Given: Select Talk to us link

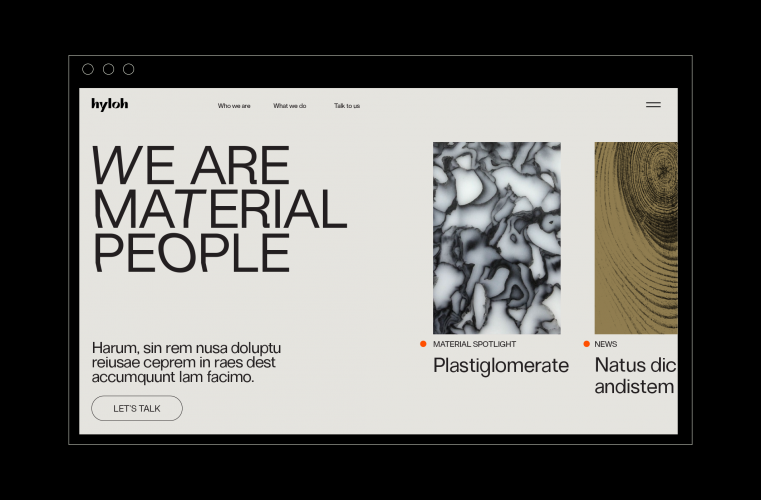Looking at the screenshot, I should pos(347,106).
